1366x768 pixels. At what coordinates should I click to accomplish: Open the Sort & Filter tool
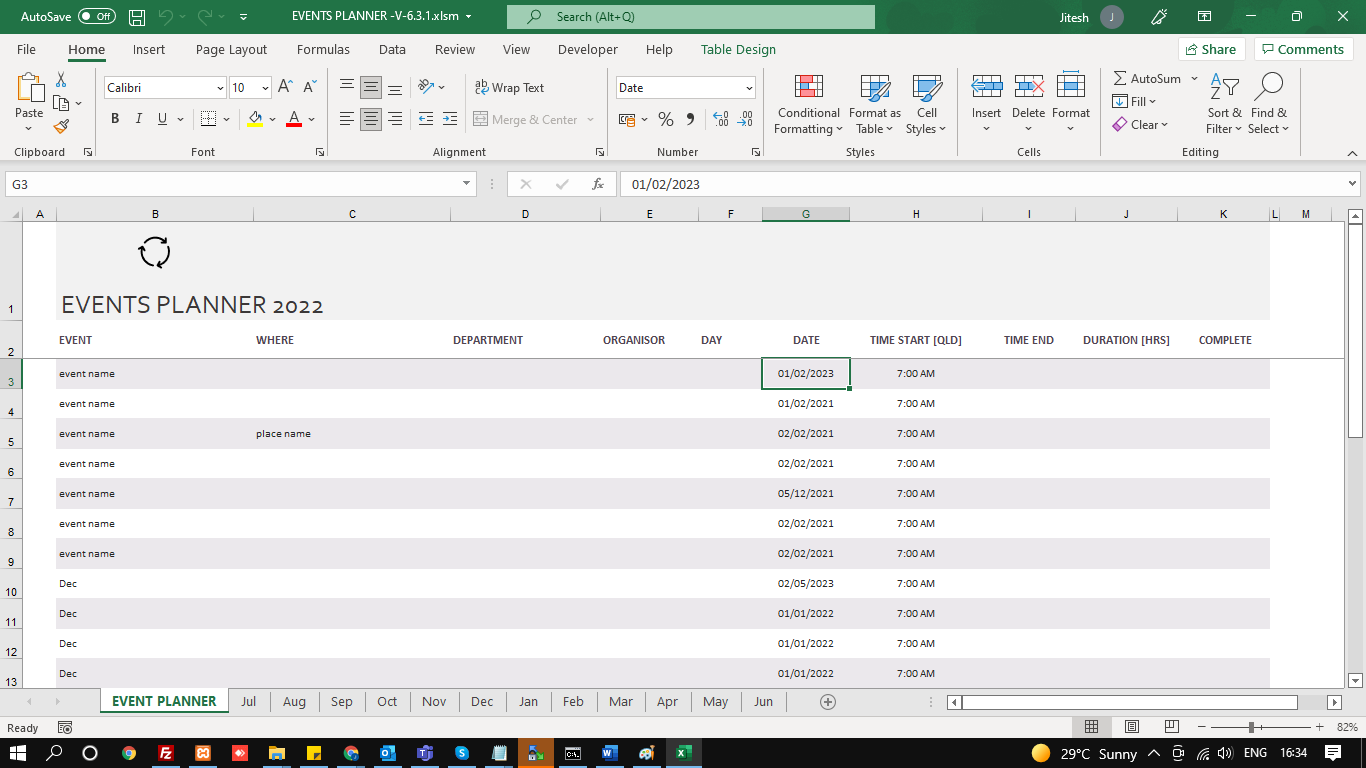(x=1224, y=104)
